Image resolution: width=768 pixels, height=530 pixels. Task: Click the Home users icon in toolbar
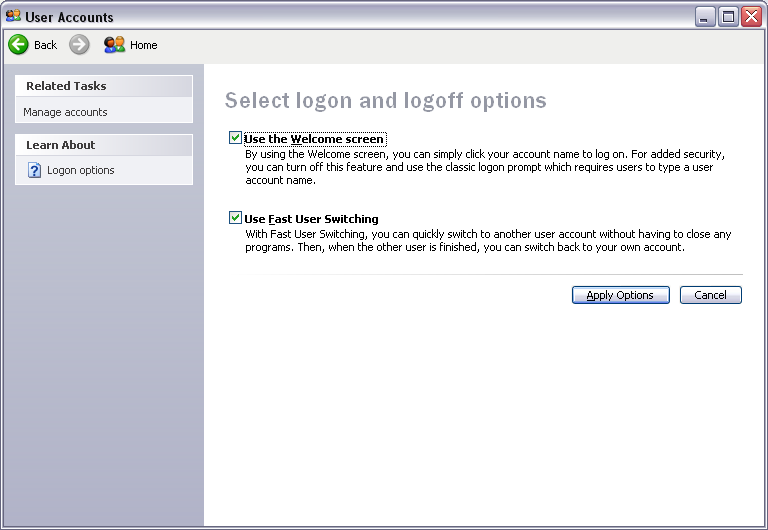[x=114, y=45]
